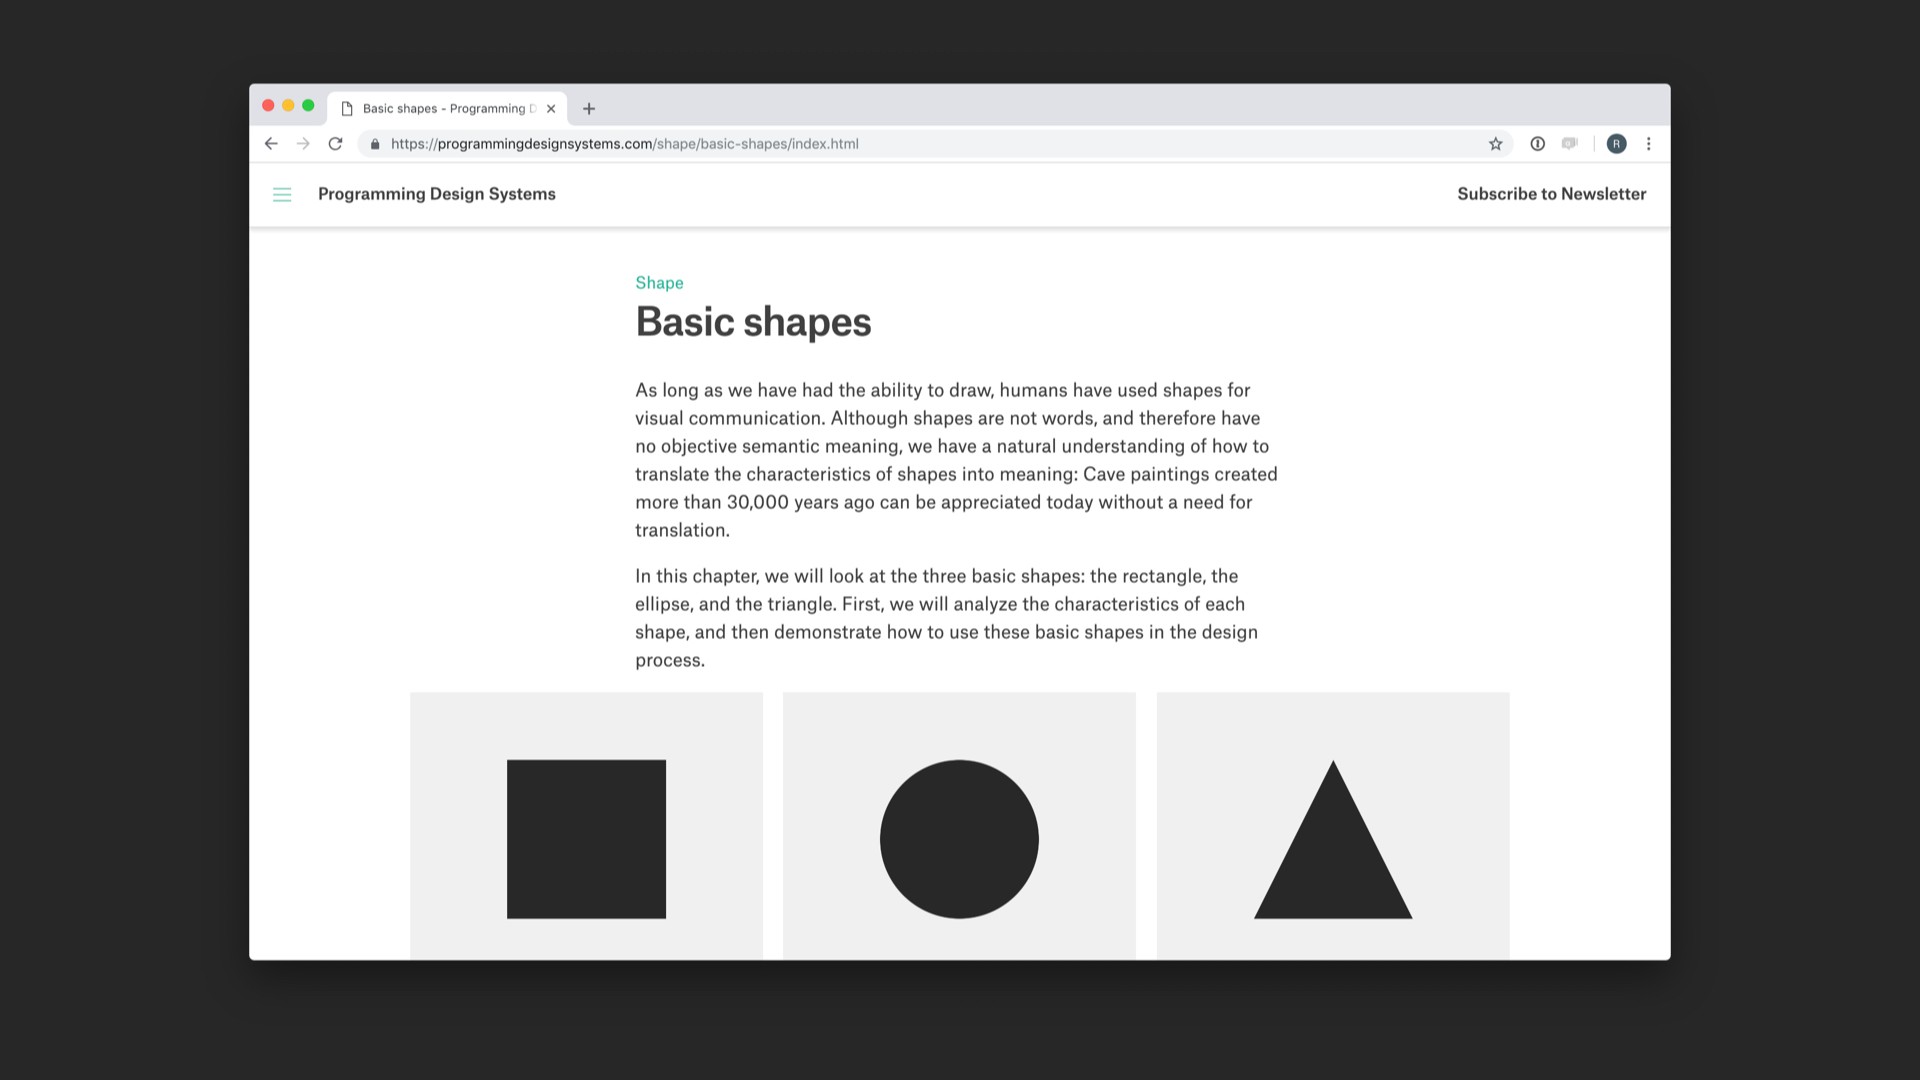This screenshot has height=1080, width=1920.
Task: Click the bookmark star icon
Action: (1495, 144)
